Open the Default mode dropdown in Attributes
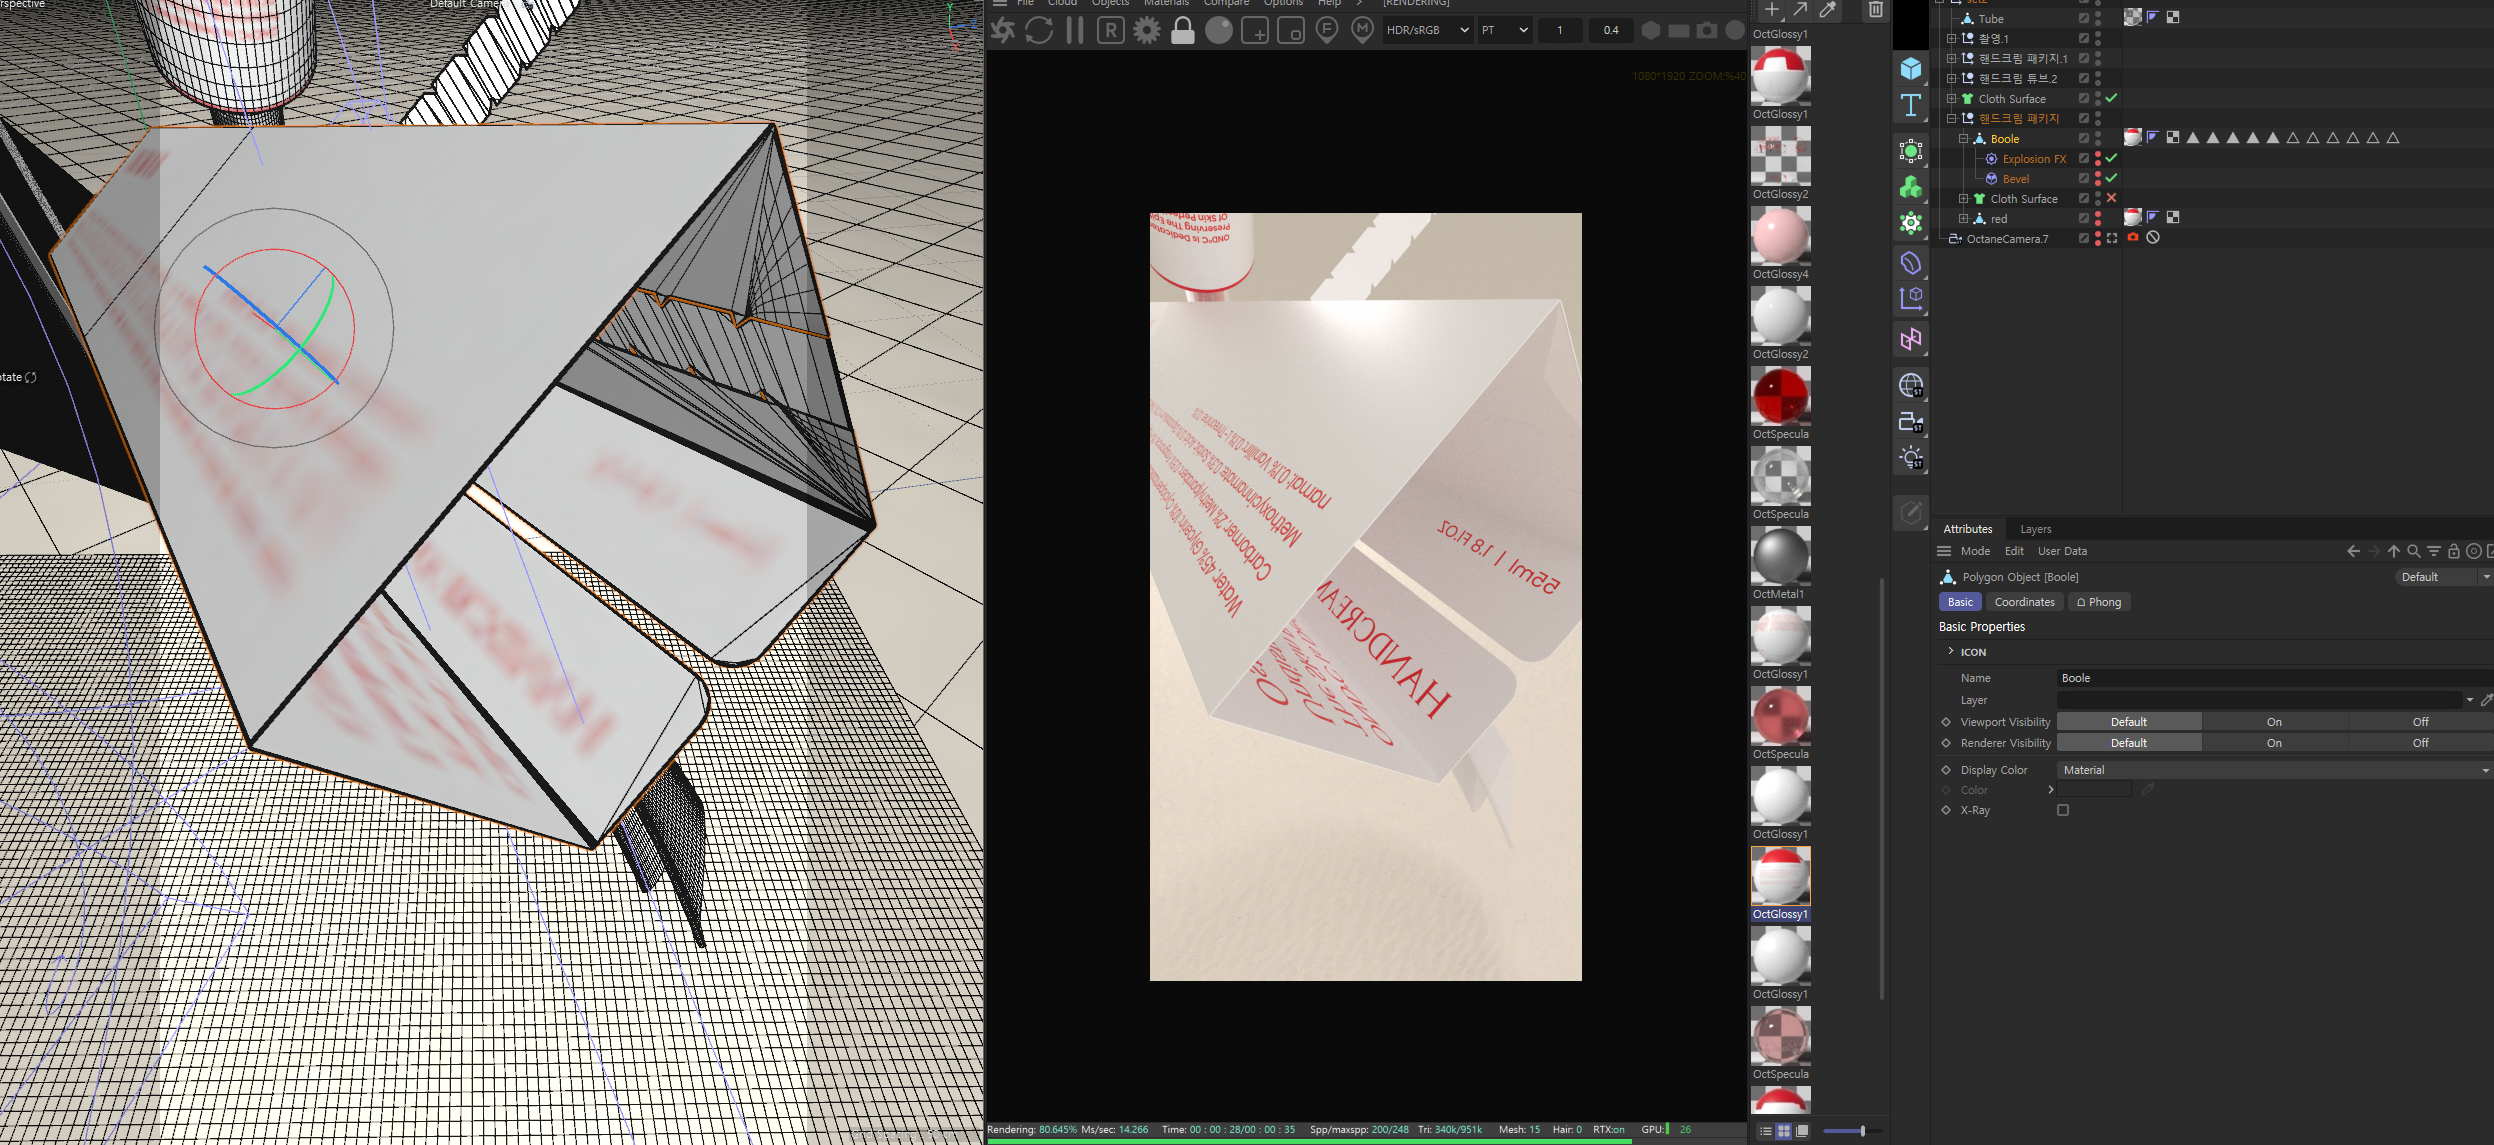 (2443, 577)
